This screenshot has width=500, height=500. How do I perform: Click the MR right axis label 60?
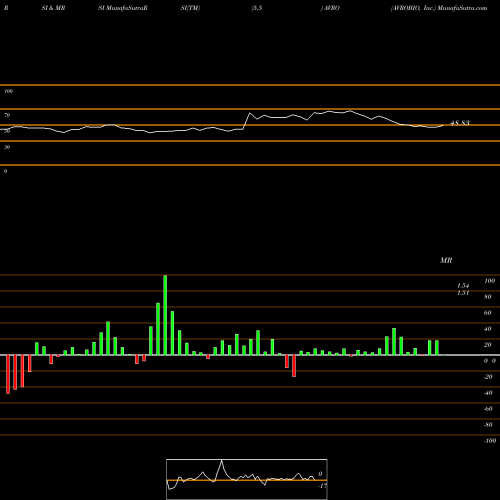[488, 313]
